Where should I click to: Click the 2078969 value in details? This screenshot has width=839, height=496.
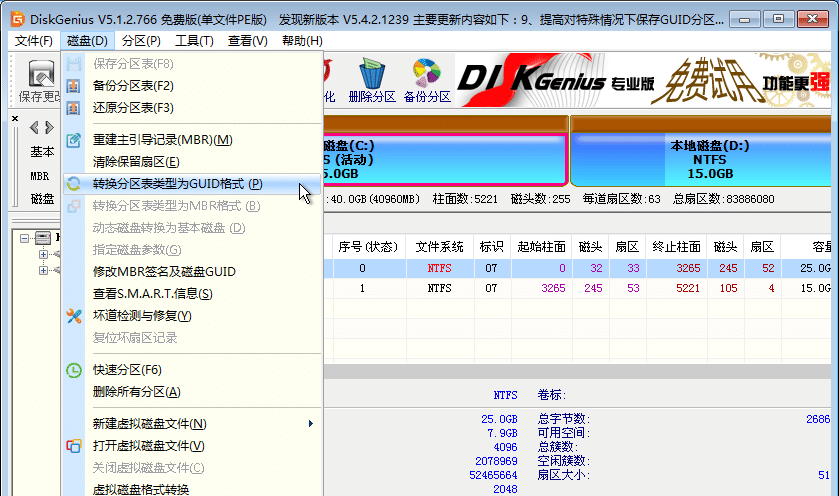pyautogui.click(x=496, y=461)
